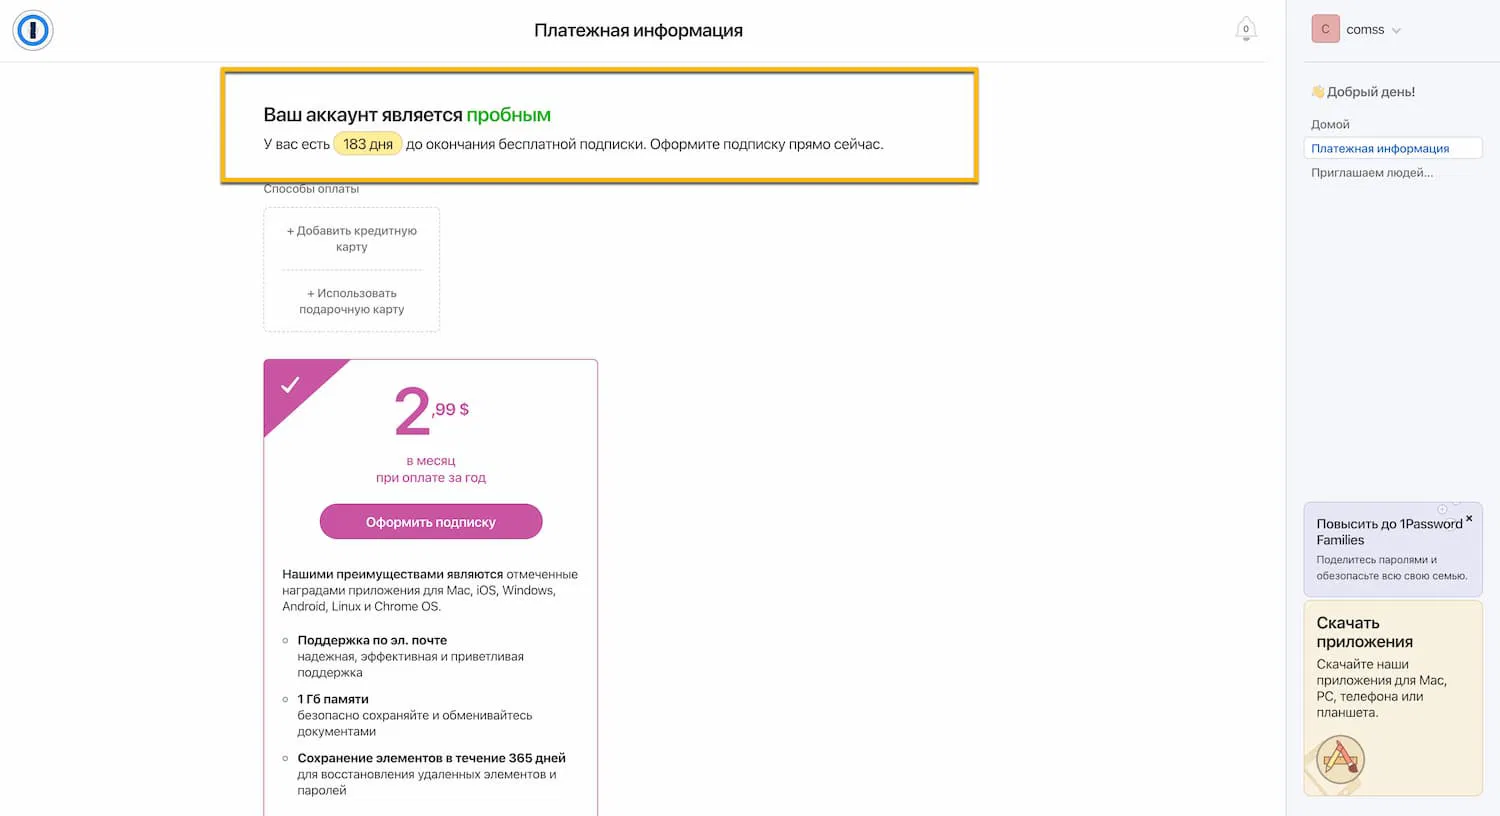Screen dimensions: 1500x816
Task: Click Оформить подписку button
Action: (x=431, y=522)
